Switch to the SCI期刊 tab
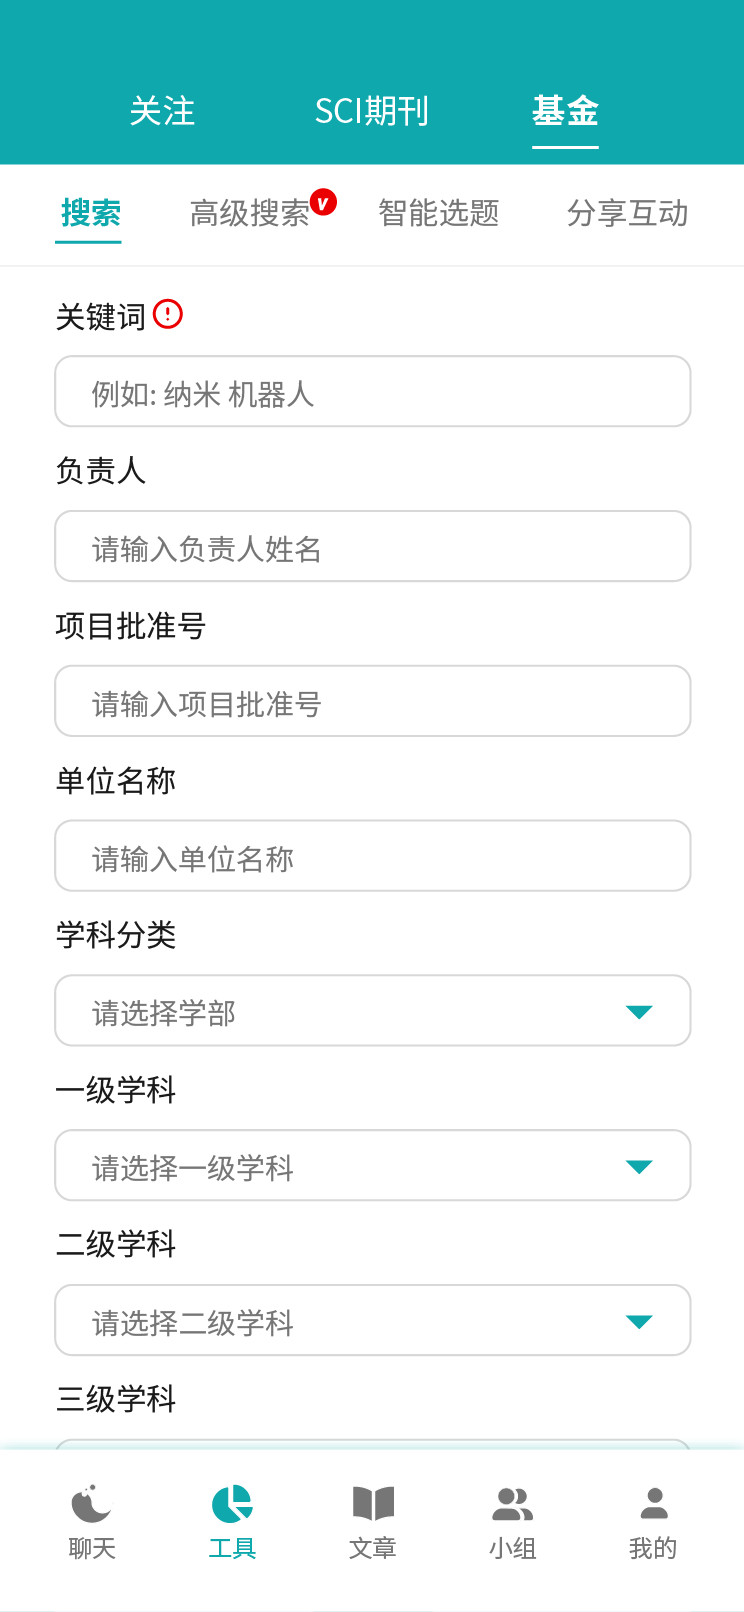The width and height of the screenshot is (744, 1612). [372, 111]
